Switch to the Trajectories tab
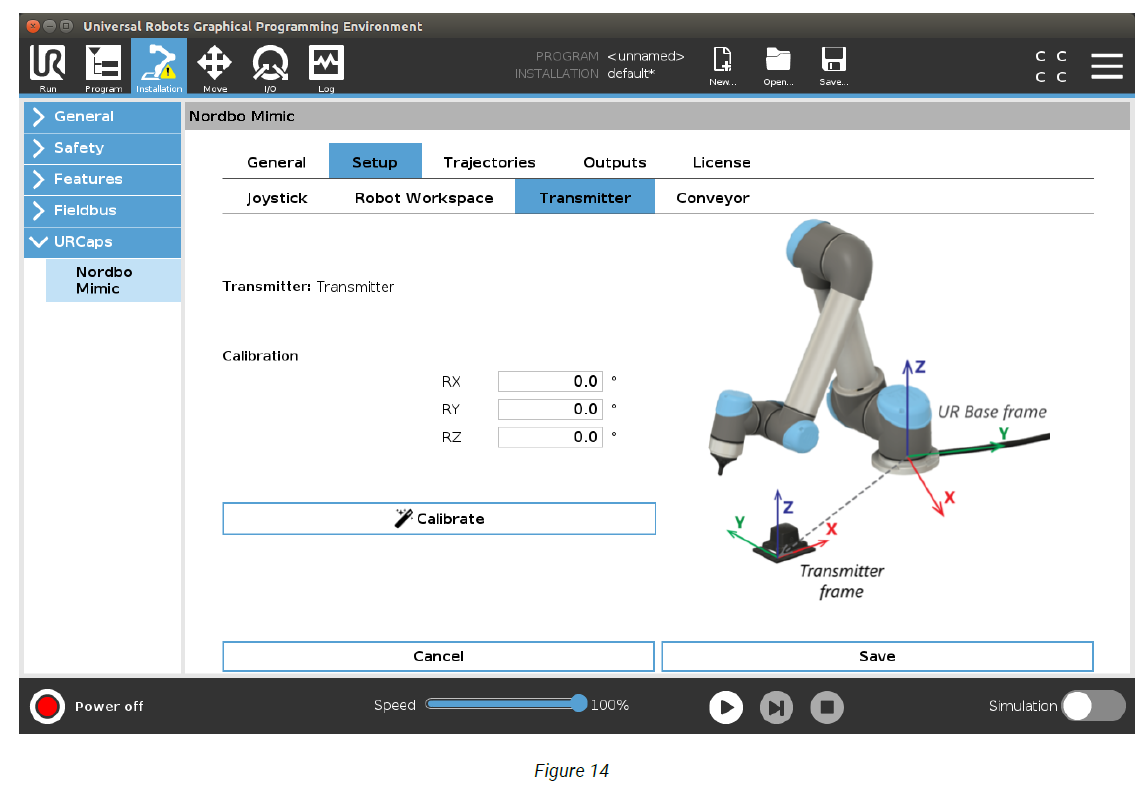This screenshot has height=791, width=1139. click(x=489, y=162)
